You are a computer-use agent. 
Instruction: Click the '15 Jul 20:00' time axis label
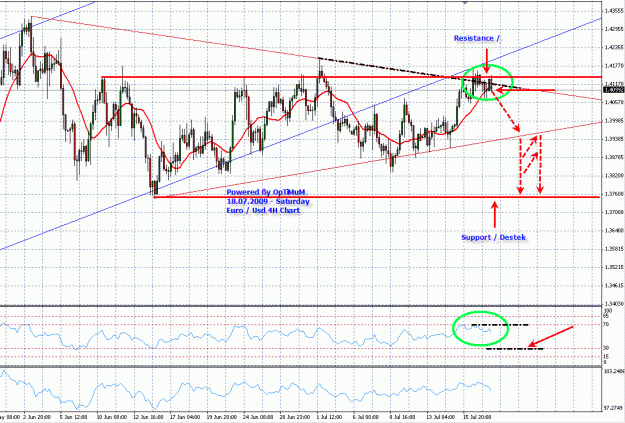pos(478,417)
